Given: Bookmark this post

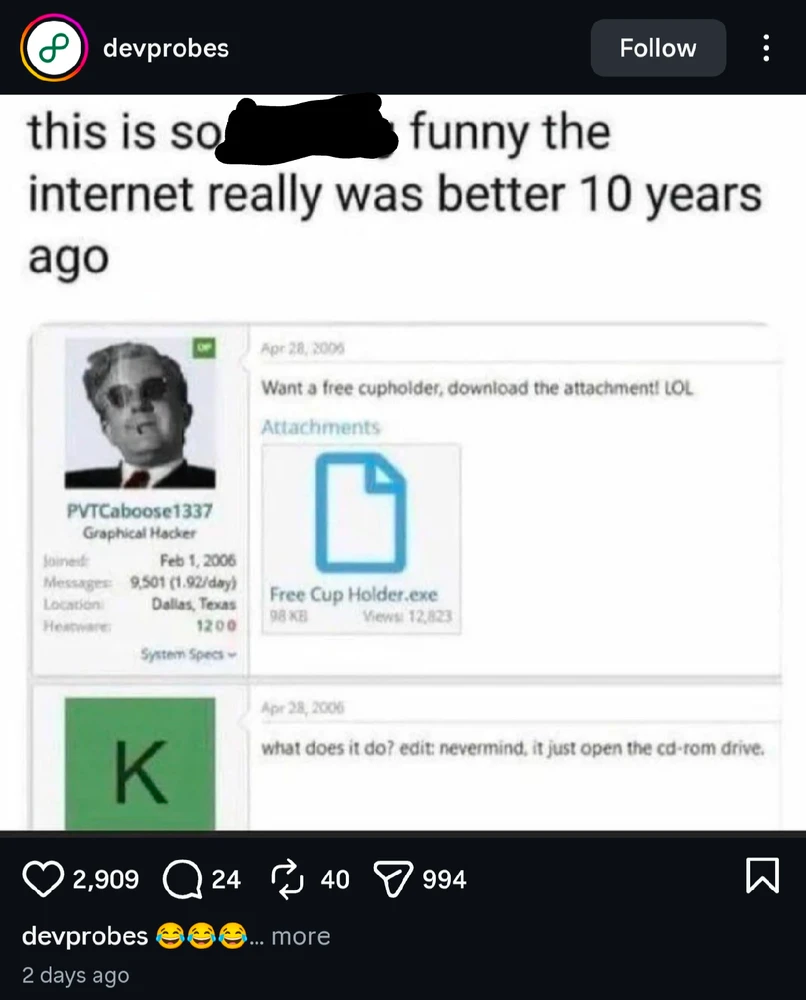Looking at the screenshot, I should pos(762,878).
